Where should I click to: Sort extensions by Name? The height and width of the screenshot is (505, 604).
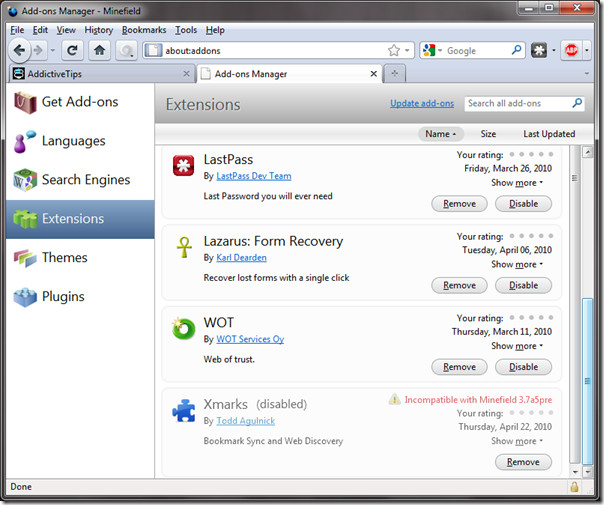click(x=441, y=134)
